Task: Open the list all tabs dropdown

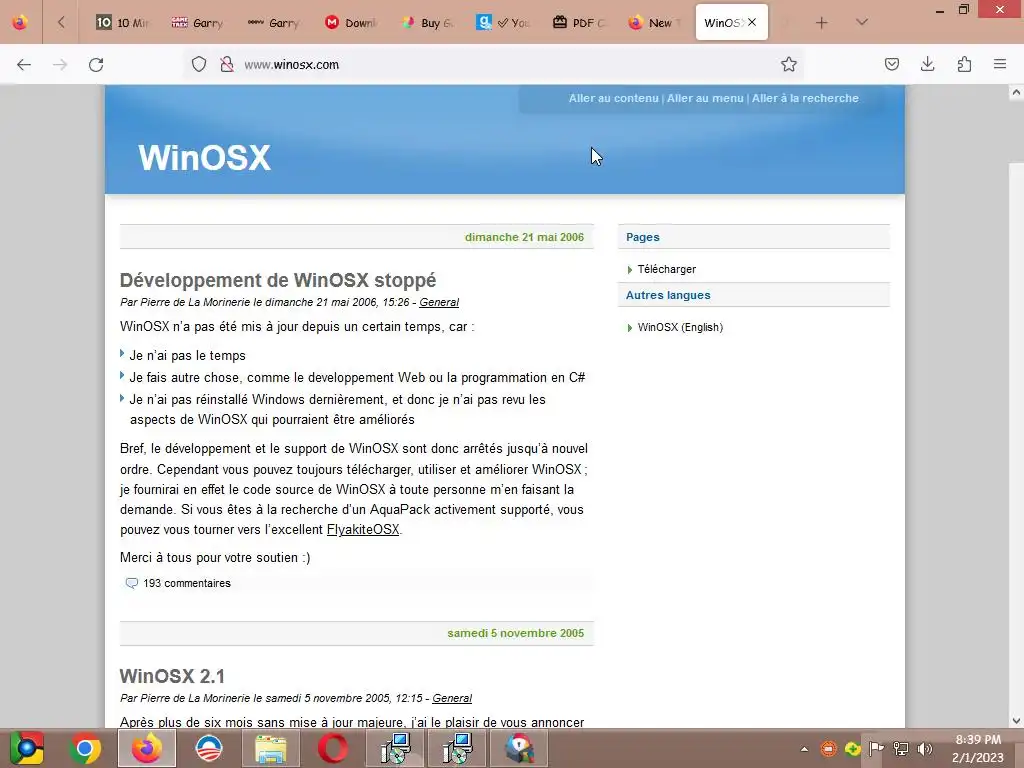Action: [x=862, y=22]
